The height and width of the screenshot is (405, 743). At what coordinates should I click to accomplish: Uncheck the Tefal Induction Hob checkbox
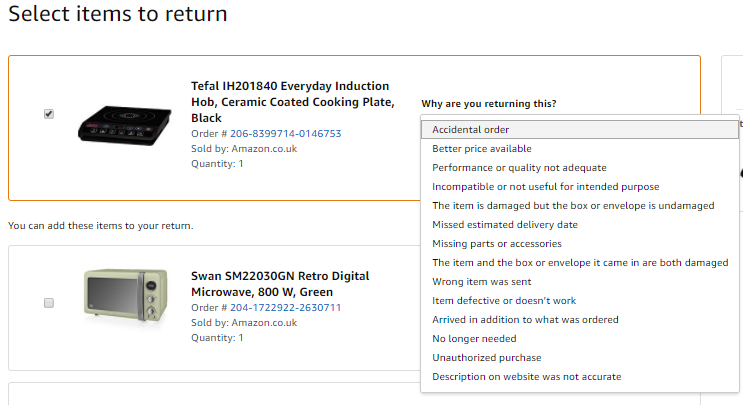(49, 114)
